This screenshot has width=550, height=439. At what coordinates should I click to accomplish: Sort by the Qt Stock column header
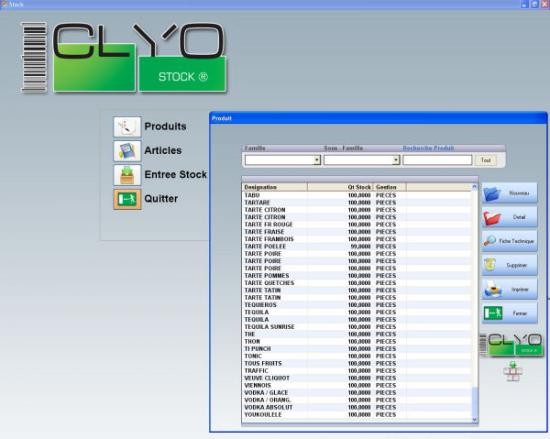(x=340, y=187)
